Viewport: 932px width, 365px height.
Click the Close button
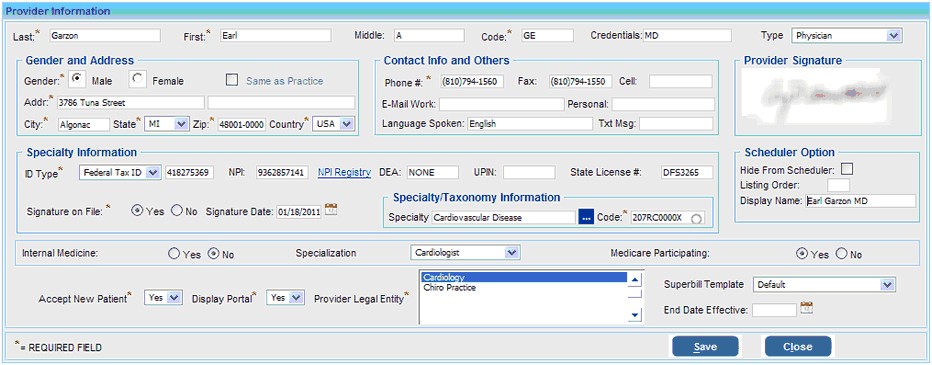(798, 347)
